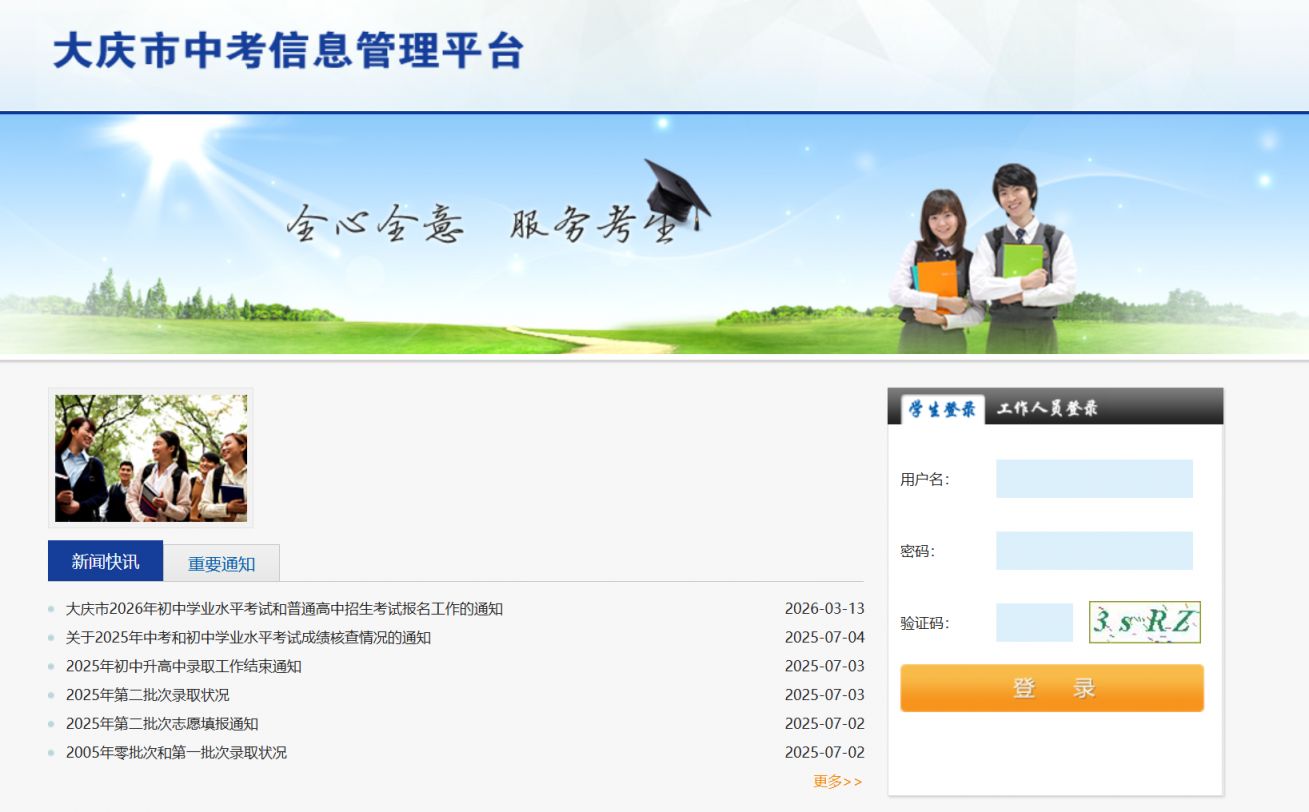Open the 更多>> news link

pos(837,781)
